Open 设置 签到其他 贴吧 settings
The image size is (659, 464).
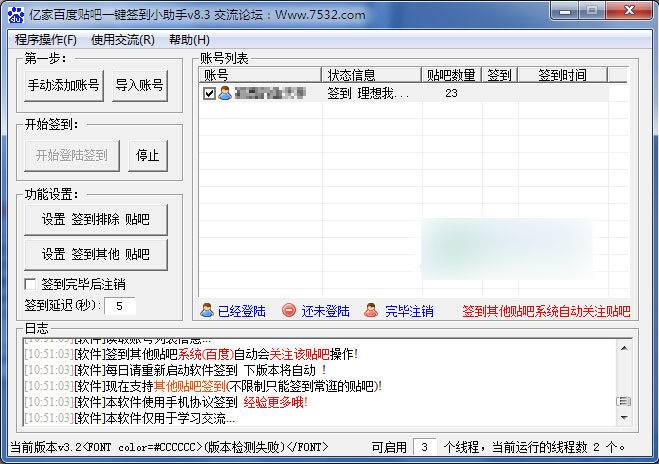tap(96, 254)
